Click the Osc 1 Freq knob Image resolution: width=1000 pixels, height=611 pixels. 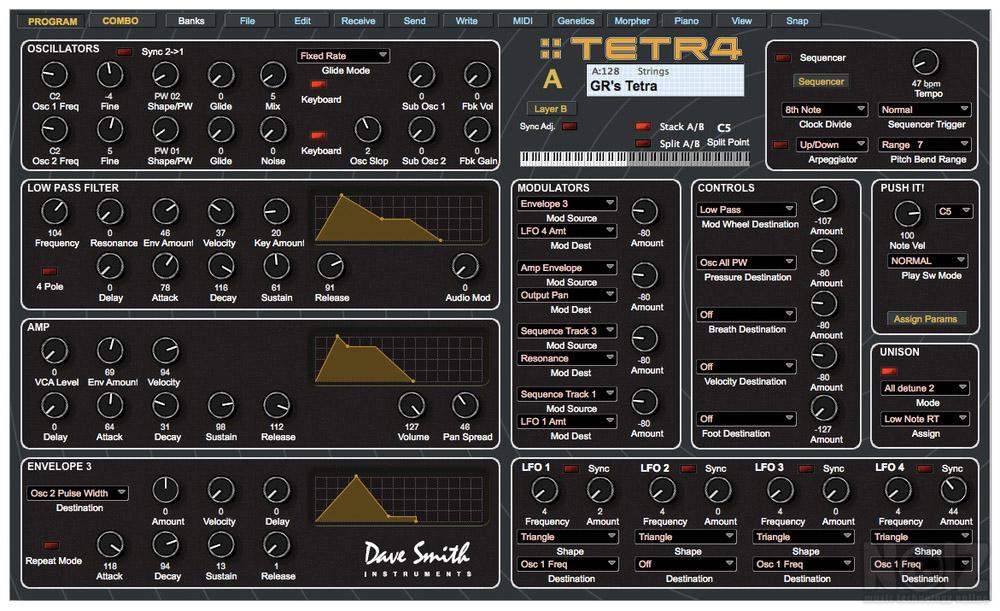tap(53, 75)
